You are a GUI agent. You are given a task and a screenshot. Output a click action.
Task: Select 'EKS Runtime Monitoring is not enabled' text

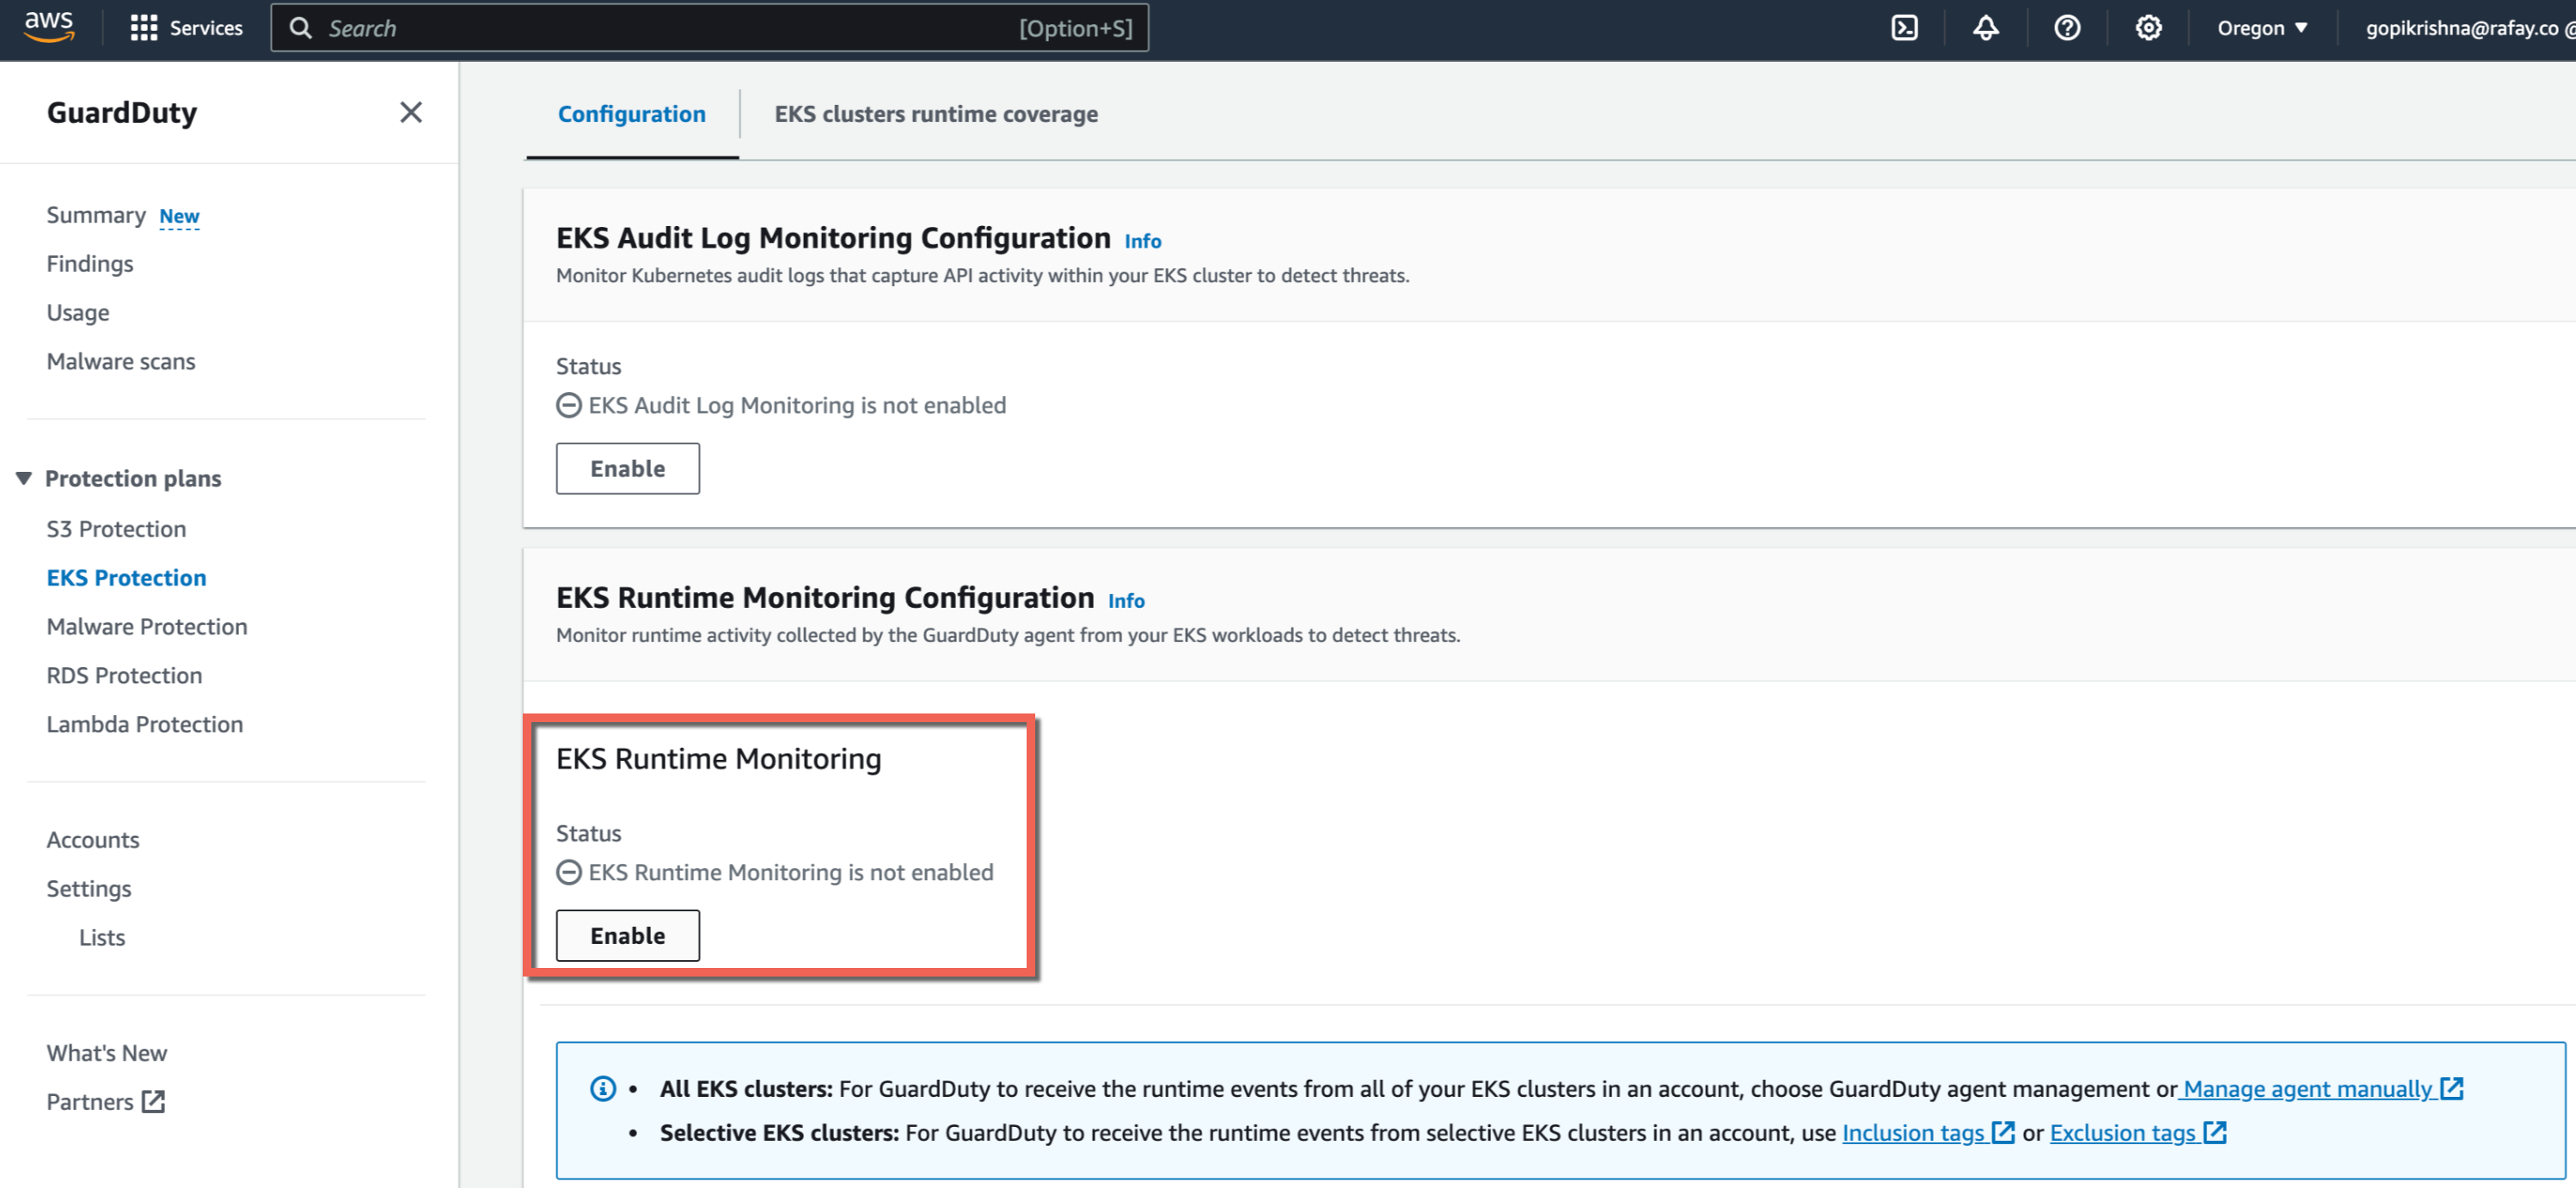tap(791, 872)
